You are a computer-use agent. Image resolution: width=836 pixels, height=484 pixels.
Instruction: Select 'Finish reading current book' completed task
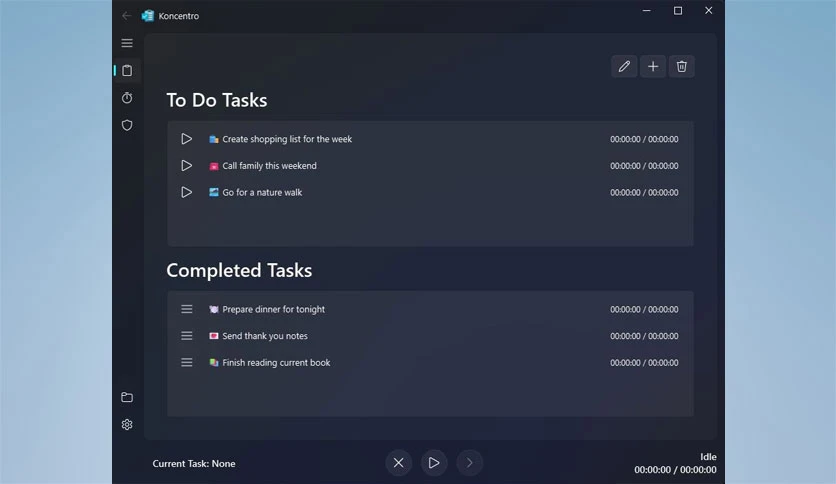pyautogui.click(x=430, y=362)
